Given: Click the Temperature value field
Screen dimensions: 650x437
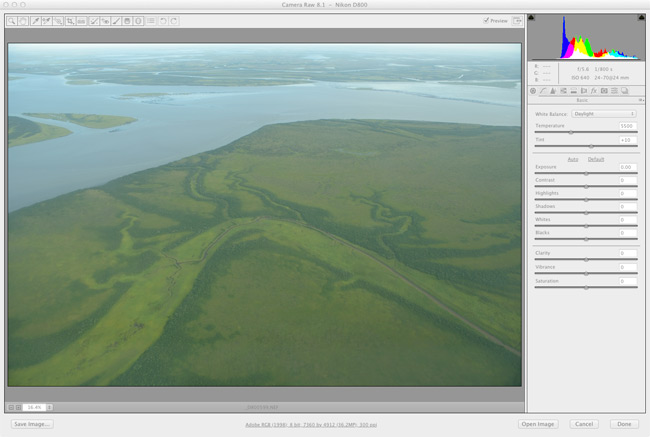Looking at the screenshot, I should tap(627, 126).
